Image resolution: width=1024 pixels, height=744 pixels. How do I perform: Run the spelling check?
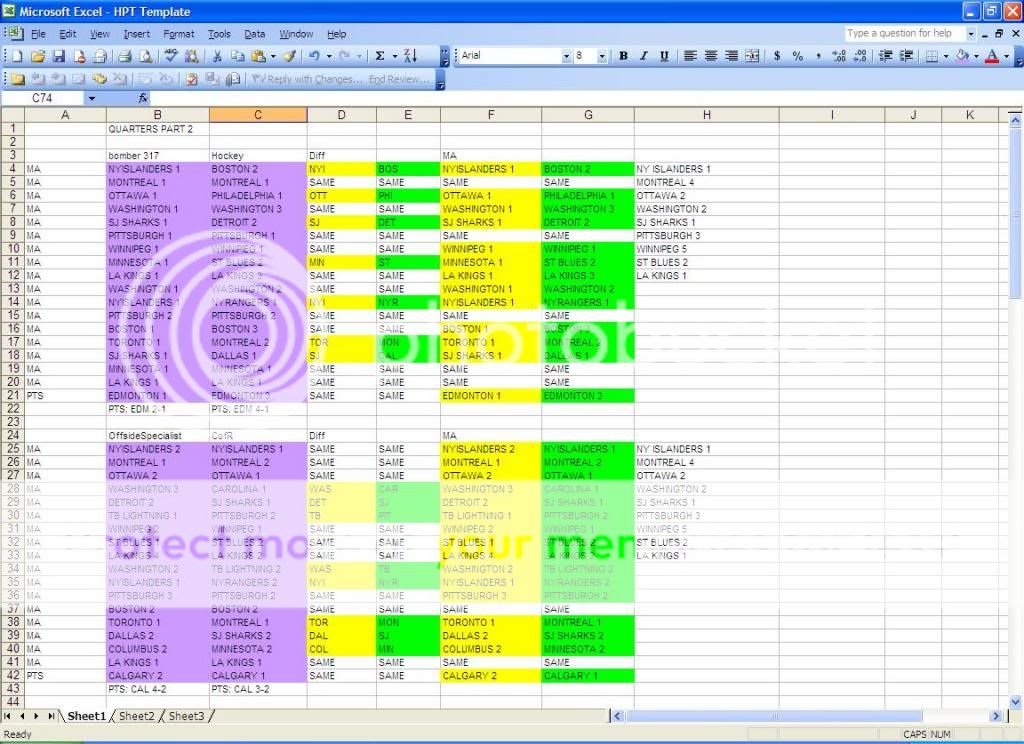(171, 56)
